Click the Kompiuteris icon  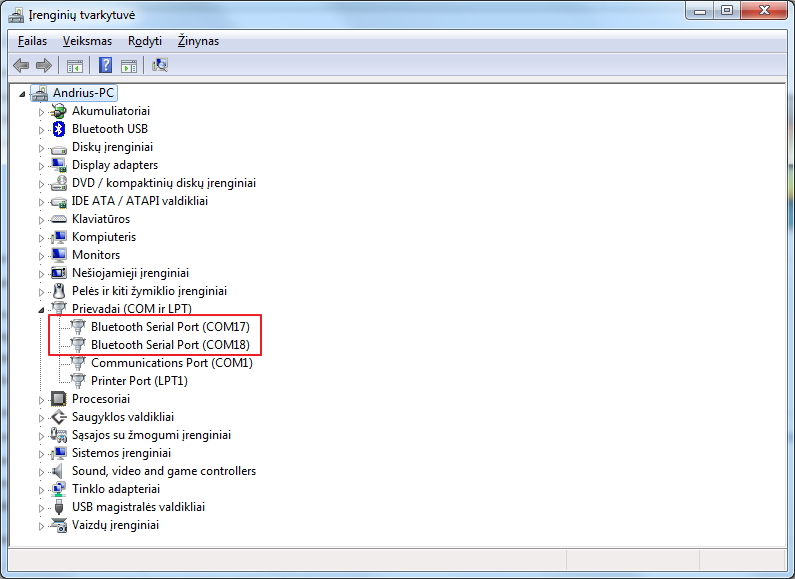click(x=59, y=237)
